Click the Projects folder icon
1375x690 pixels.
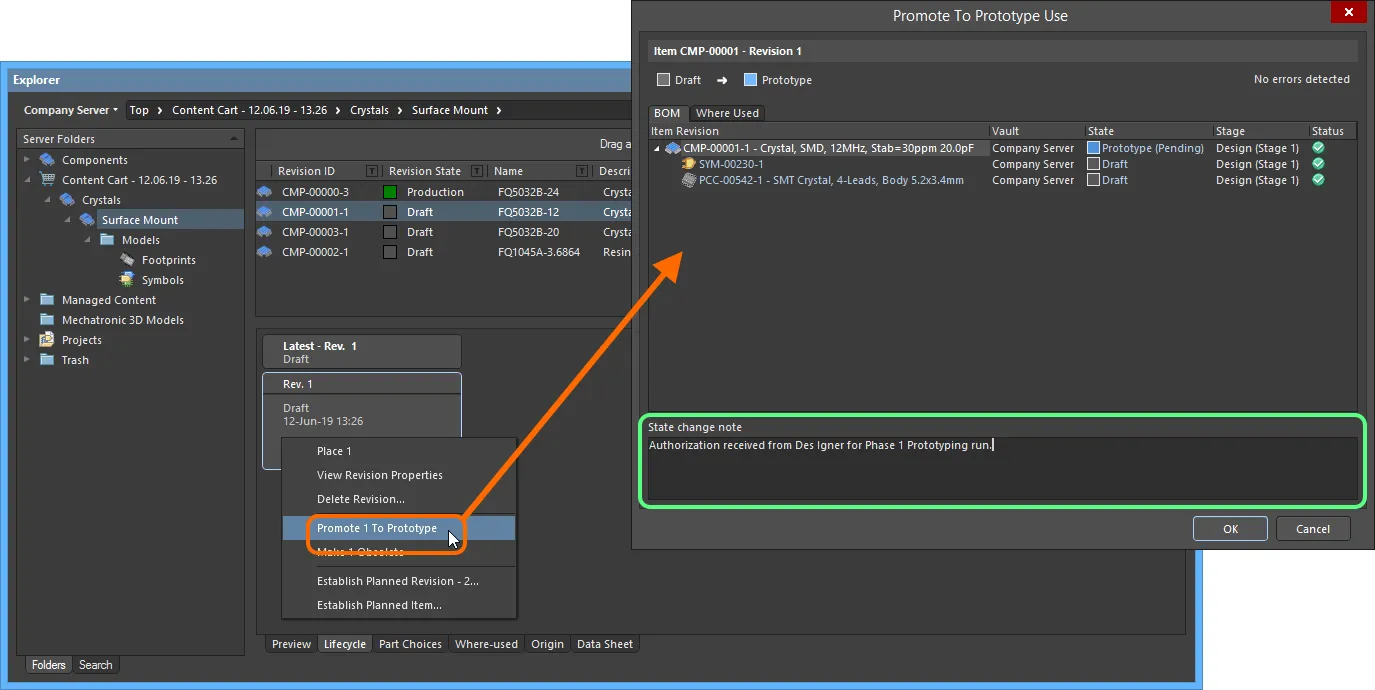click(46, 340)
